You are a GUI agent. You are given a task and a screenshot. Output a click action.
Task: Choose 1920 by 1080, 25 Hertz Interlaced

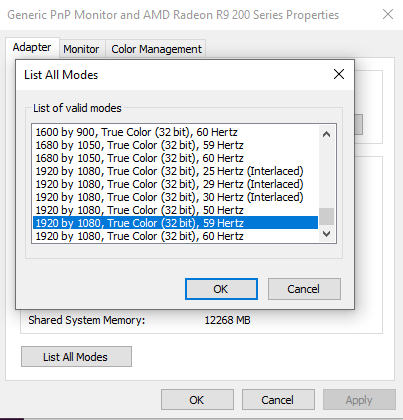tap(175, 171)
